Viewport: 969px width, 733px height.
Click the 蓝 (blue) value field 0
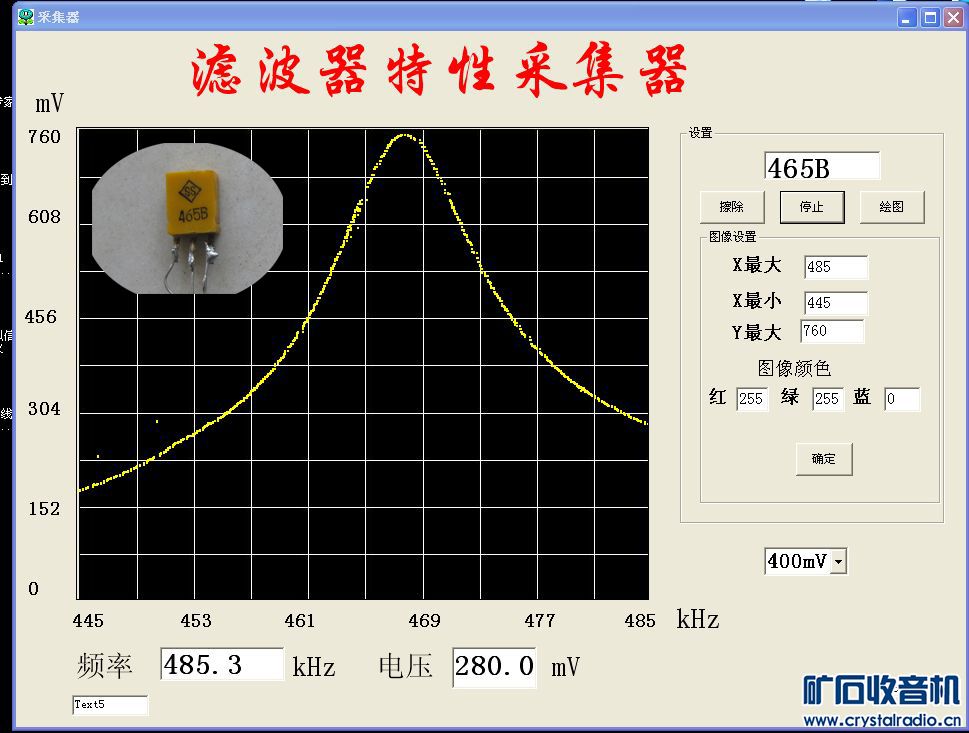902,399
